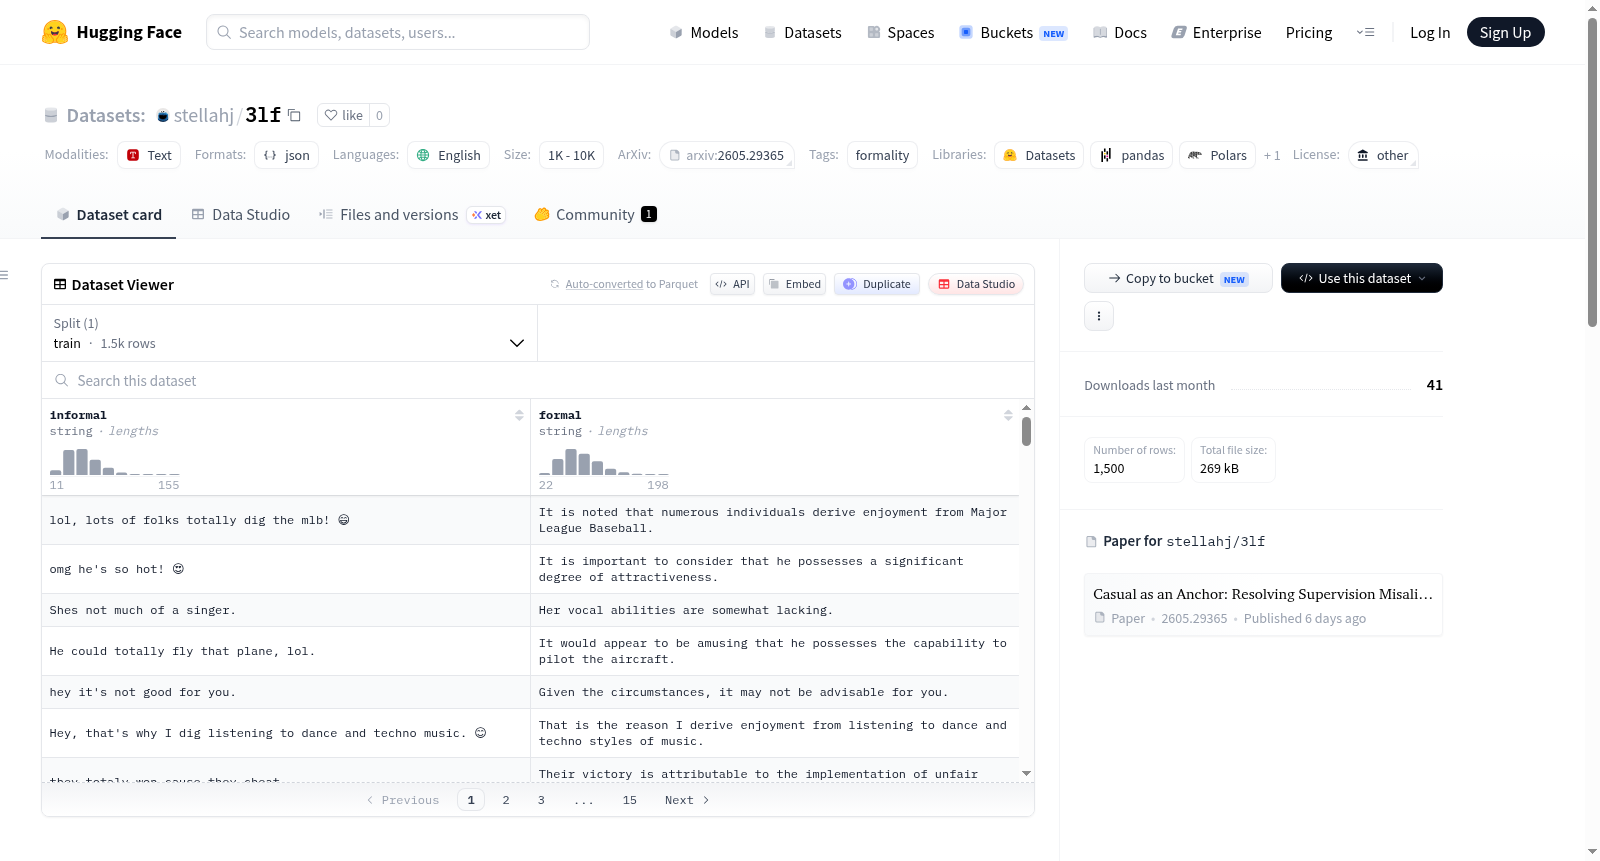Click the left sidebar table-of-contents icon
1600x861 pixels.
point(4,275)
